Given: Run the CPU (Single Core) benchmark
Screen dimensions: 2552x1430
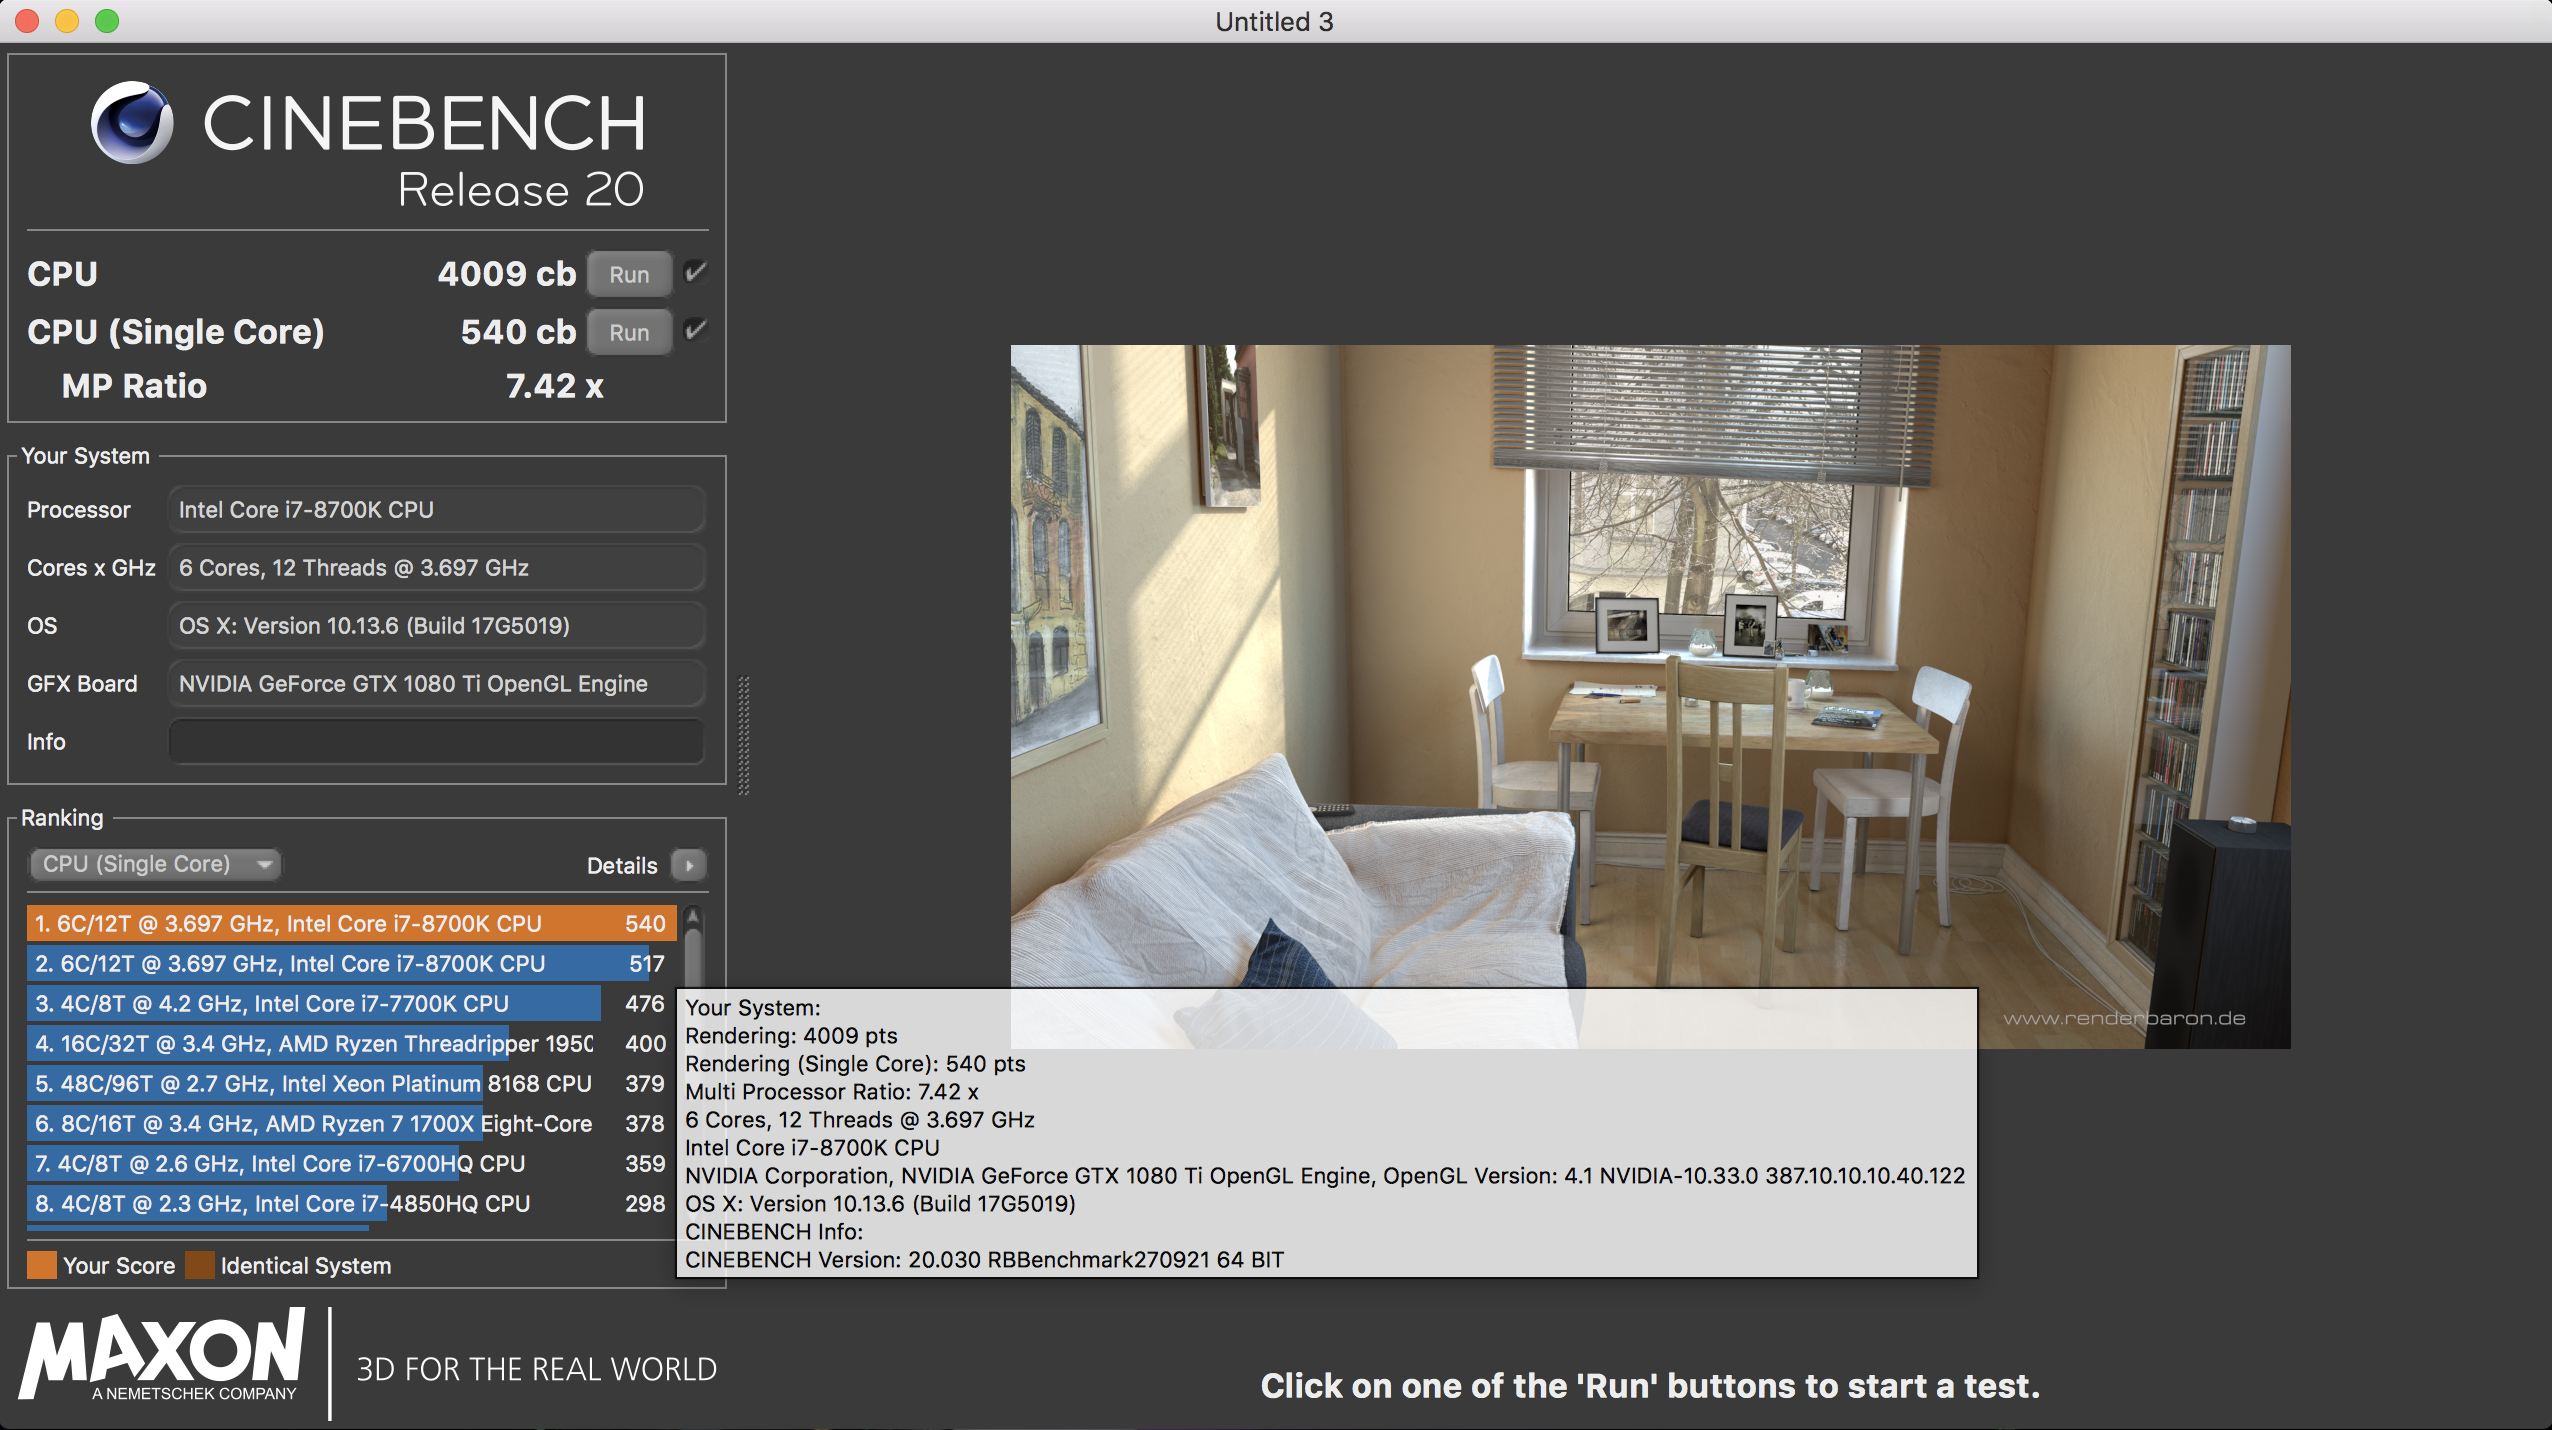Looking at the screenshot, I should [629, 332].
